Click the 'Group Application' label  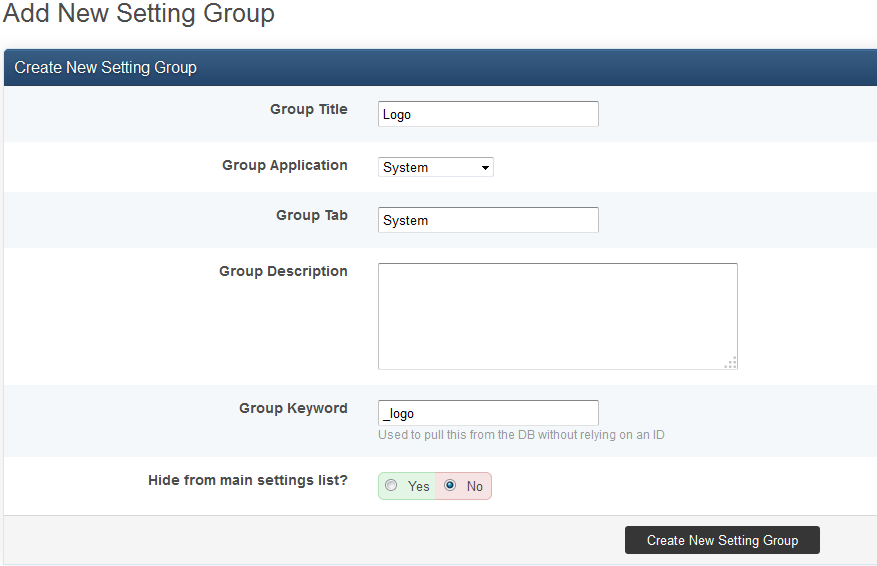(284, 165)
